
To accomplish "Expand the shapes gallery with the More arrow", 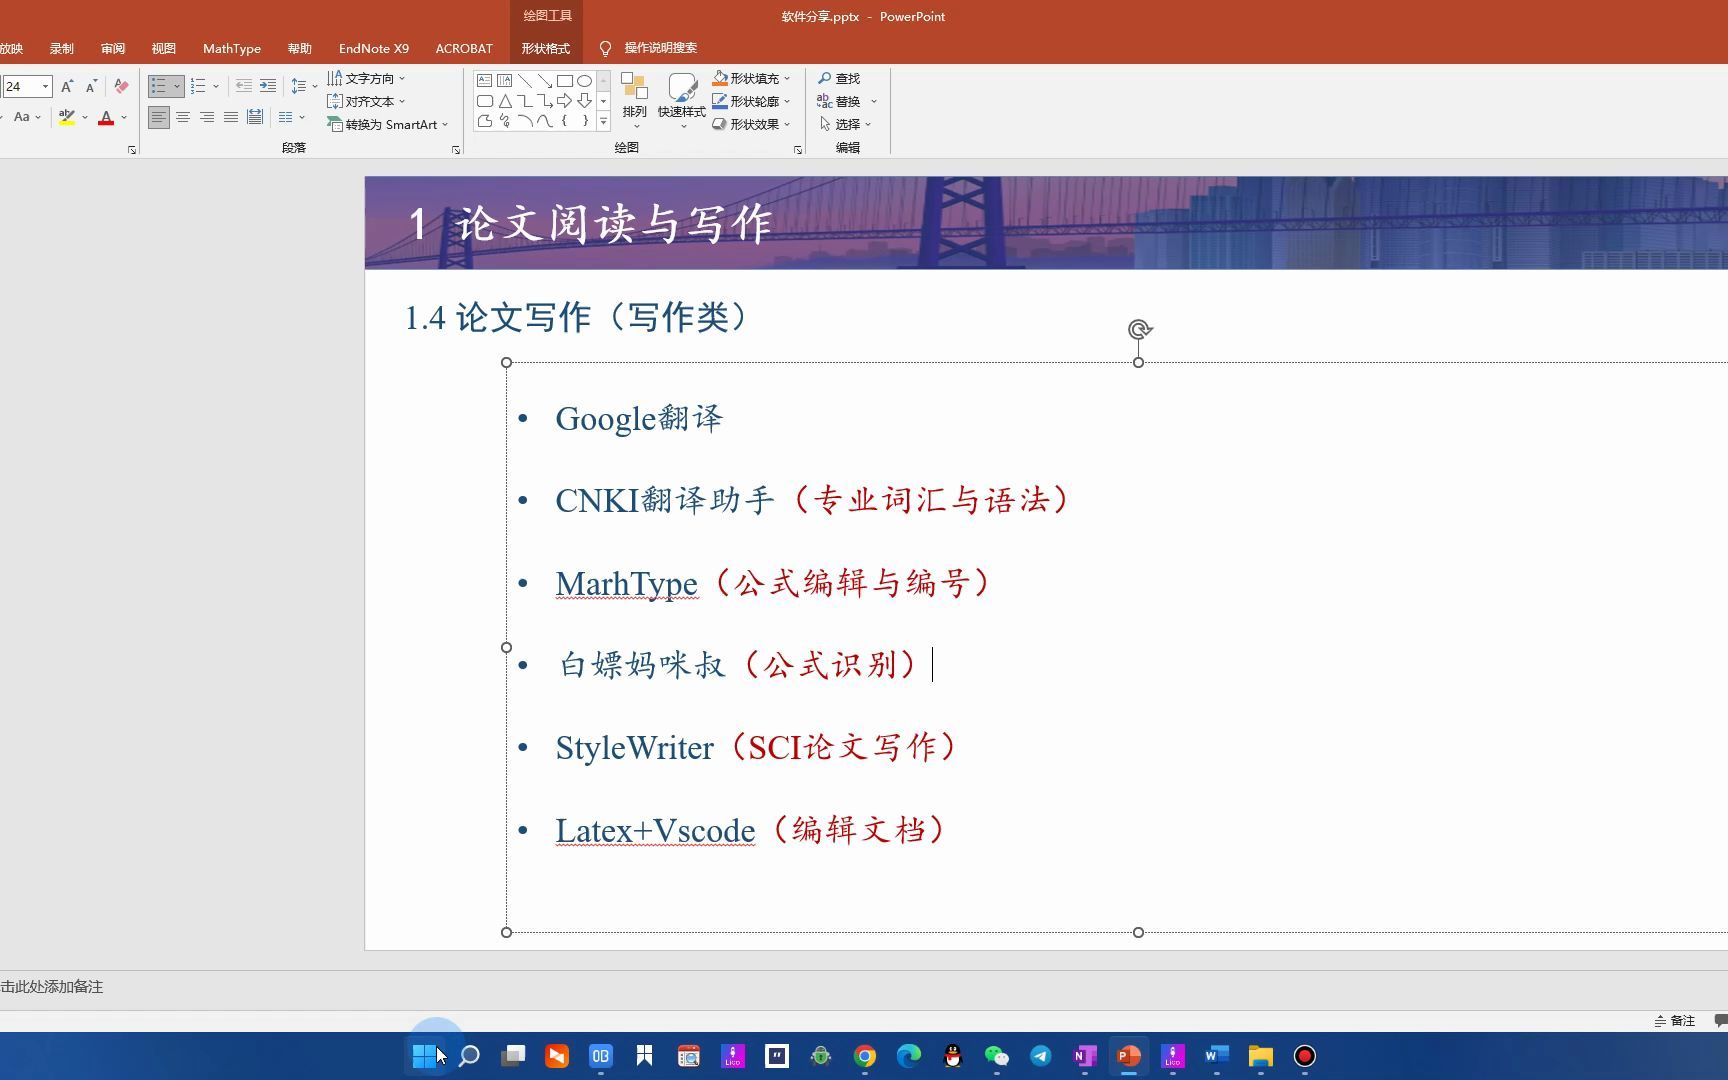I will point(603,122).
